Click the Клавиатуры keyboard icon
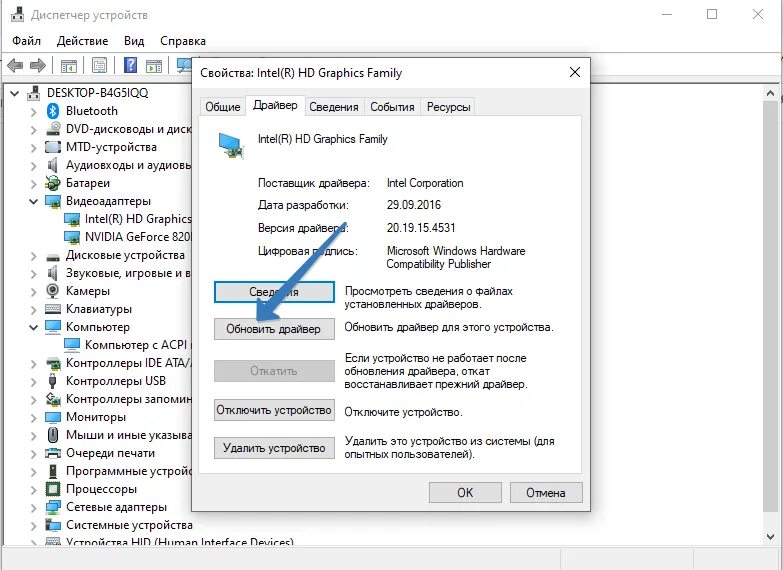The width and height of the screenshot is (783, 570). point(53,309)
